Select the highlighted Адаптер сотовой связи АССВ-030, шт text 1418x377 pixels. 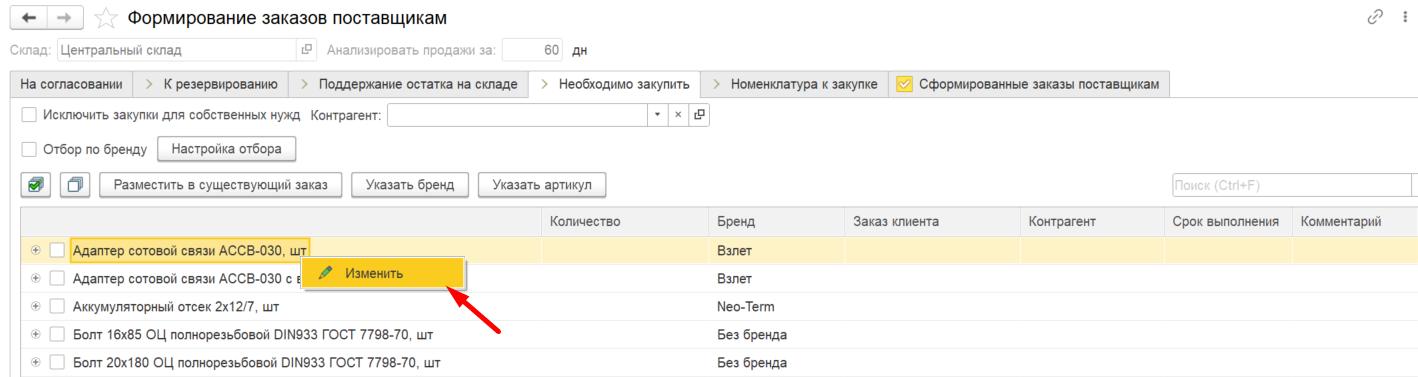[190, 250]
